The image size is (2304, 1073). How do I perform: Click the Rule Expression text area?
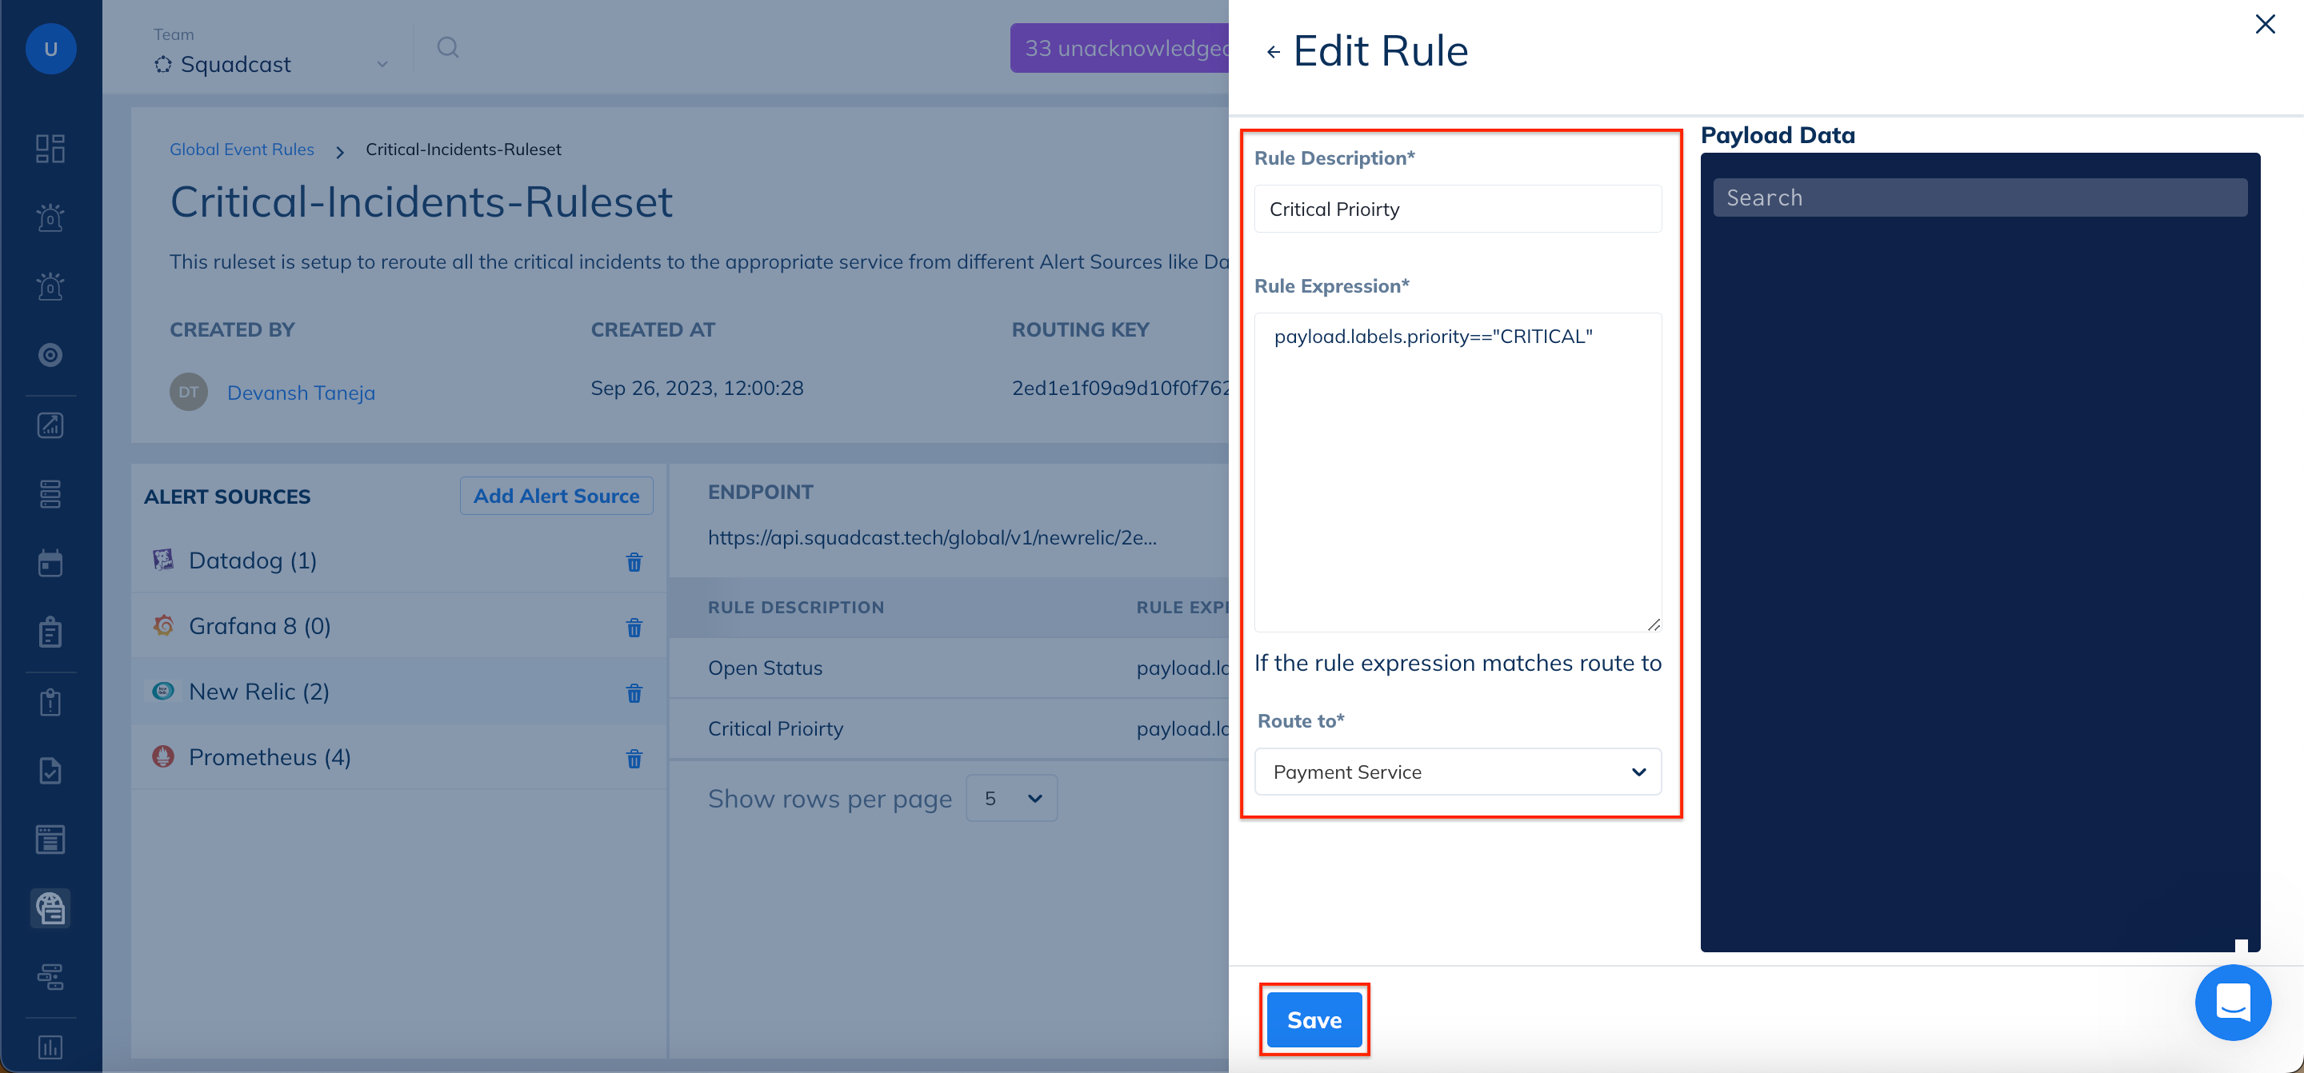1458,472
